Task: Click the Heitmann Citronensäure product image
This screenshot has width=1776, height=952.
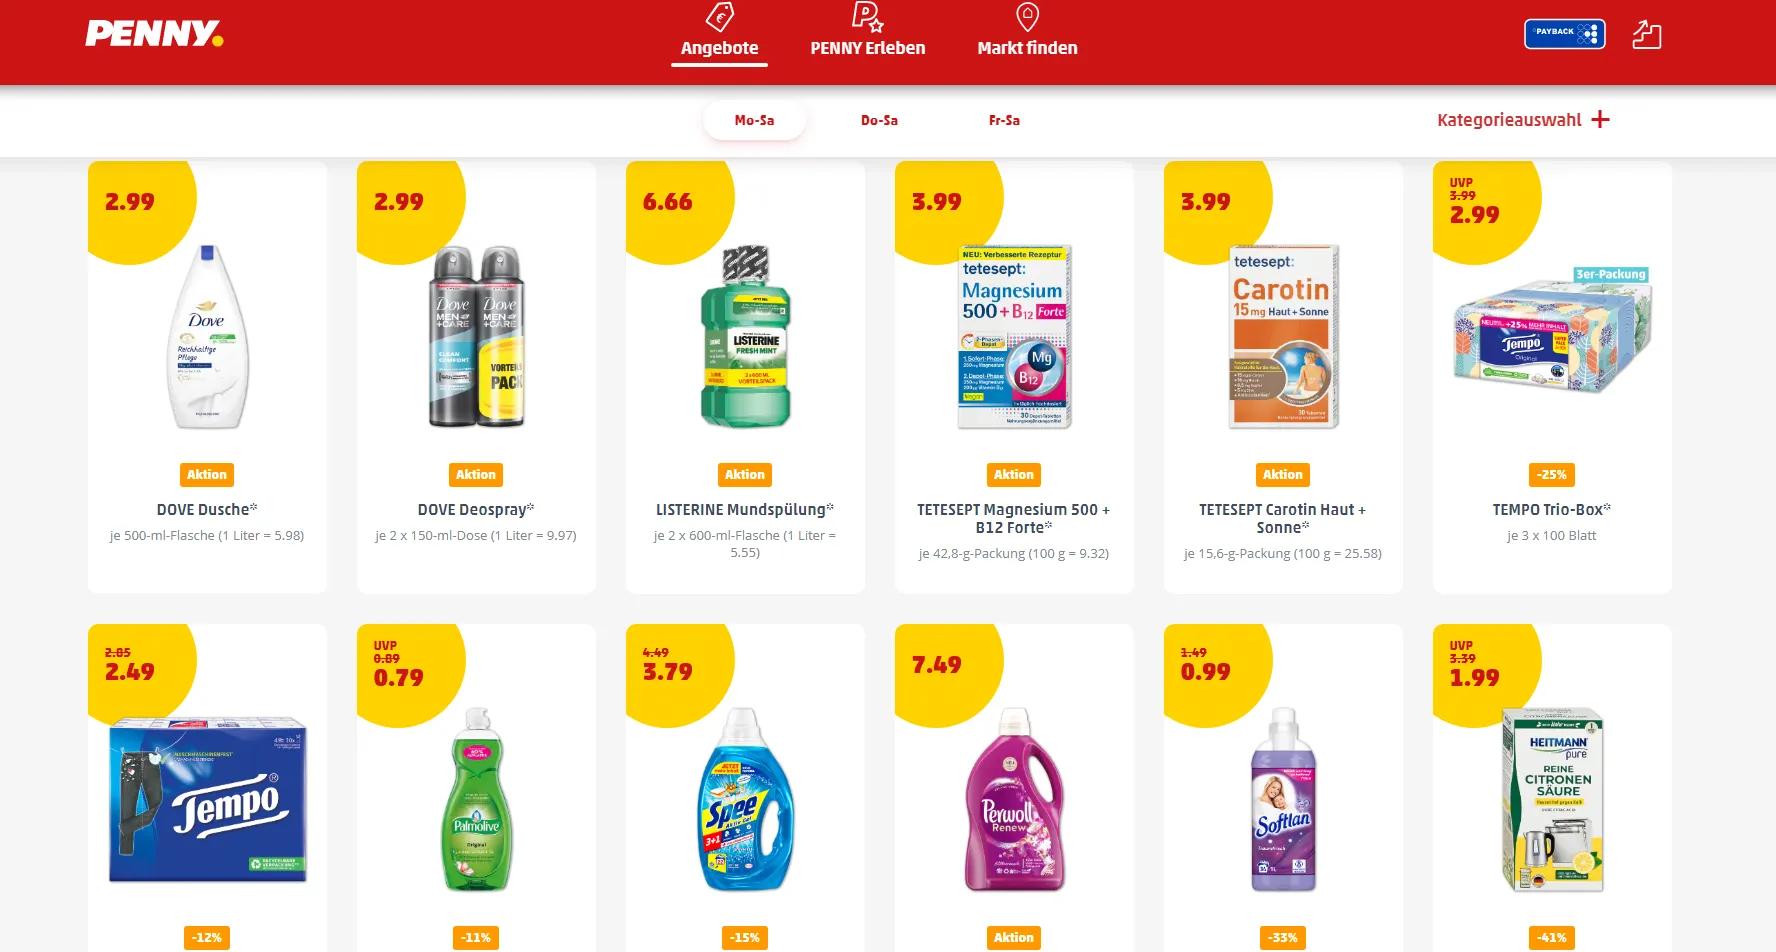Action: (1552, 799)
